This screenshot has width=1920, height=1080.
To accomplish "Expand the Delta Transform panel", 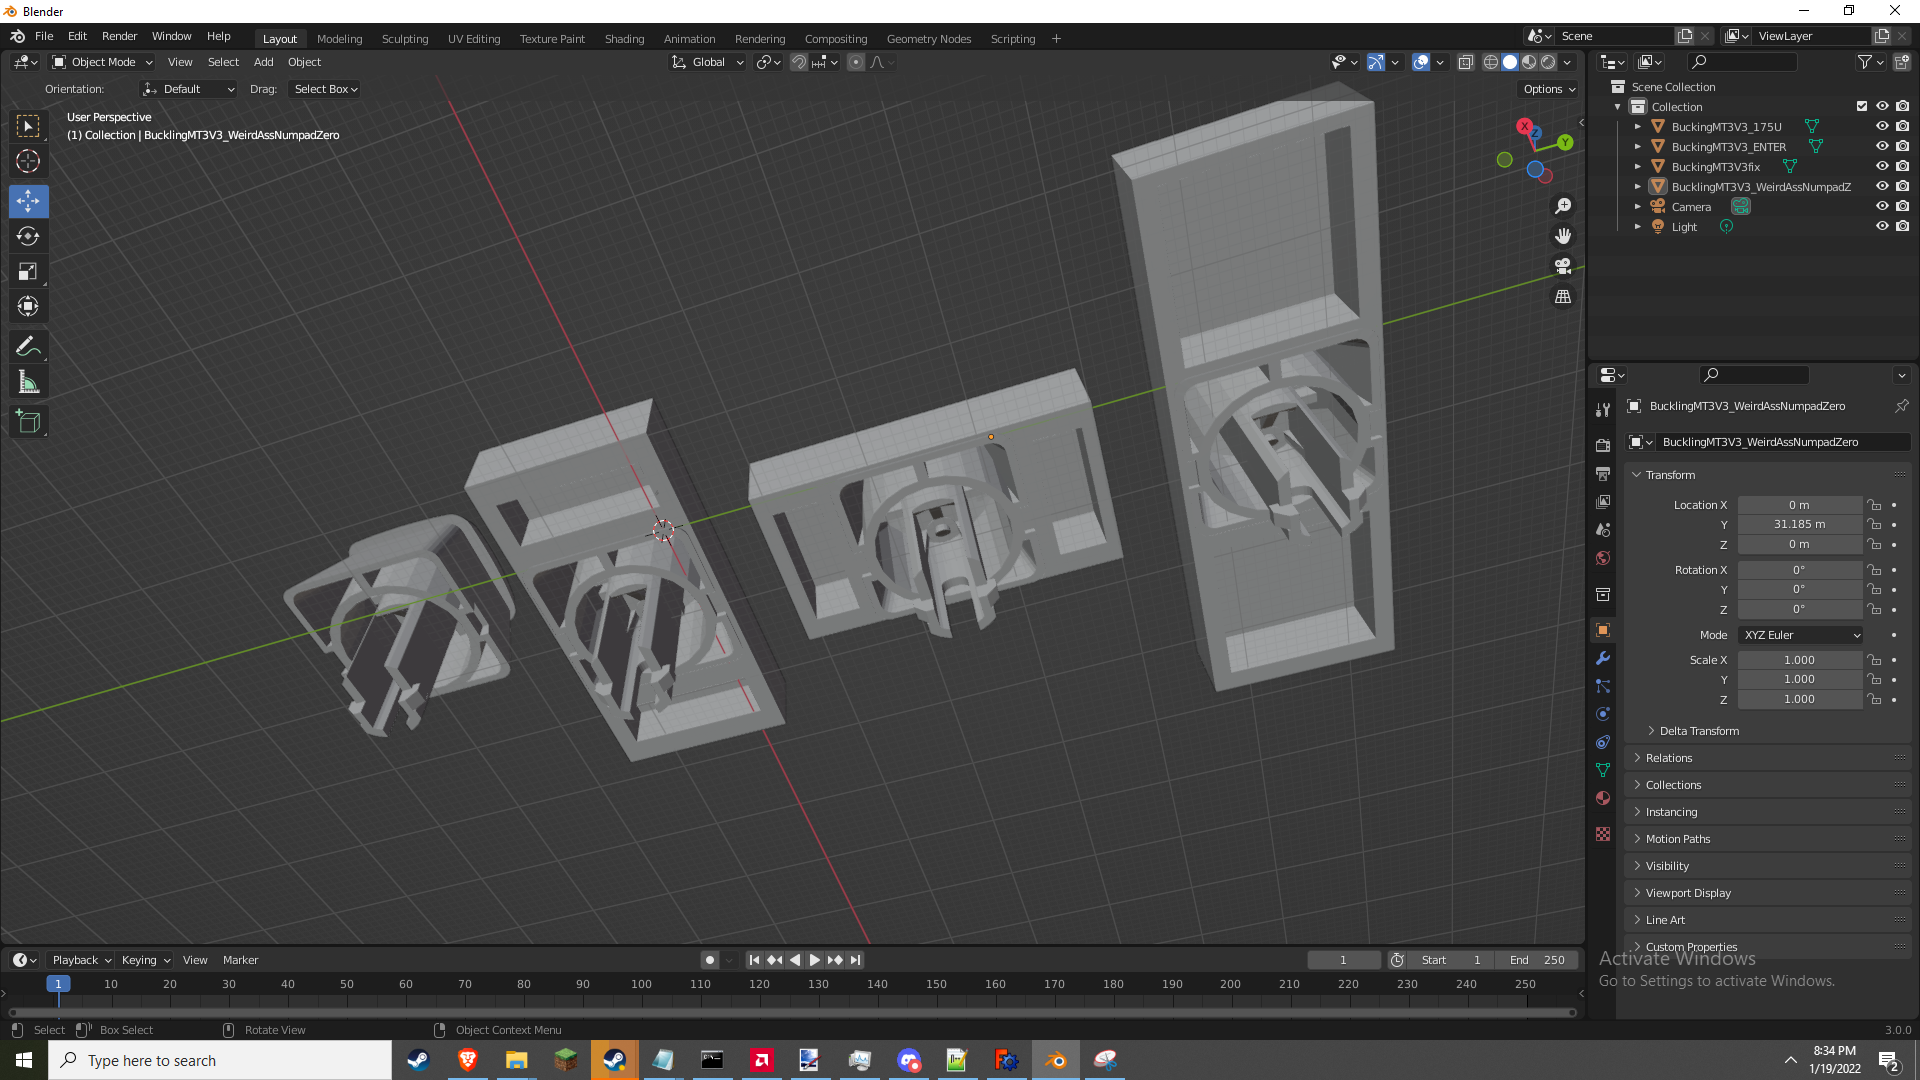I will tap(1699, 731).
